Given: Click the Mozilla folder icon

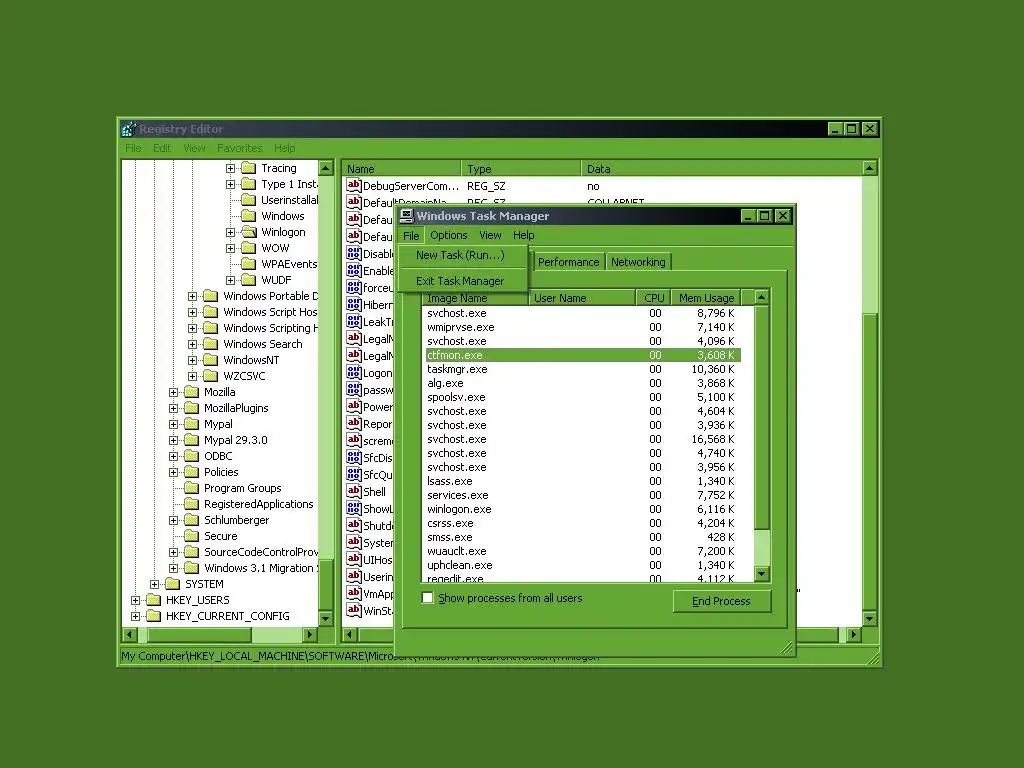Looking at the screenshot, I should click(191, 392).
